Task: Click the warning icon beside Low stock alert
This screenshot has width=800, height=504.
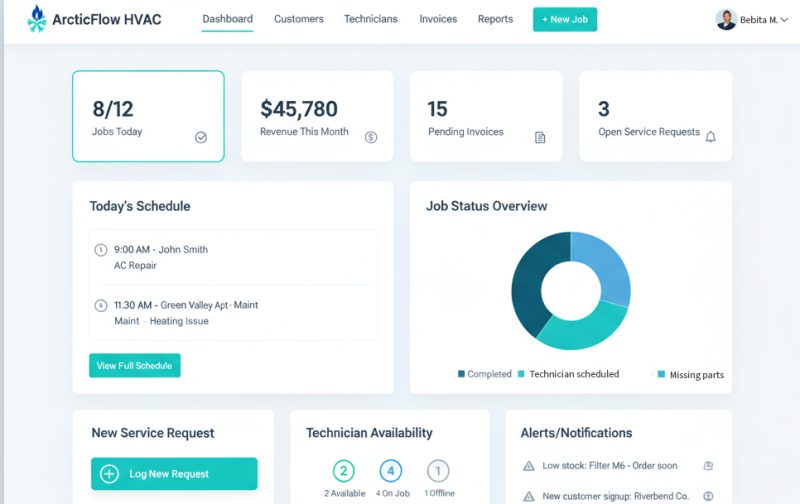Action: [529, 466]
